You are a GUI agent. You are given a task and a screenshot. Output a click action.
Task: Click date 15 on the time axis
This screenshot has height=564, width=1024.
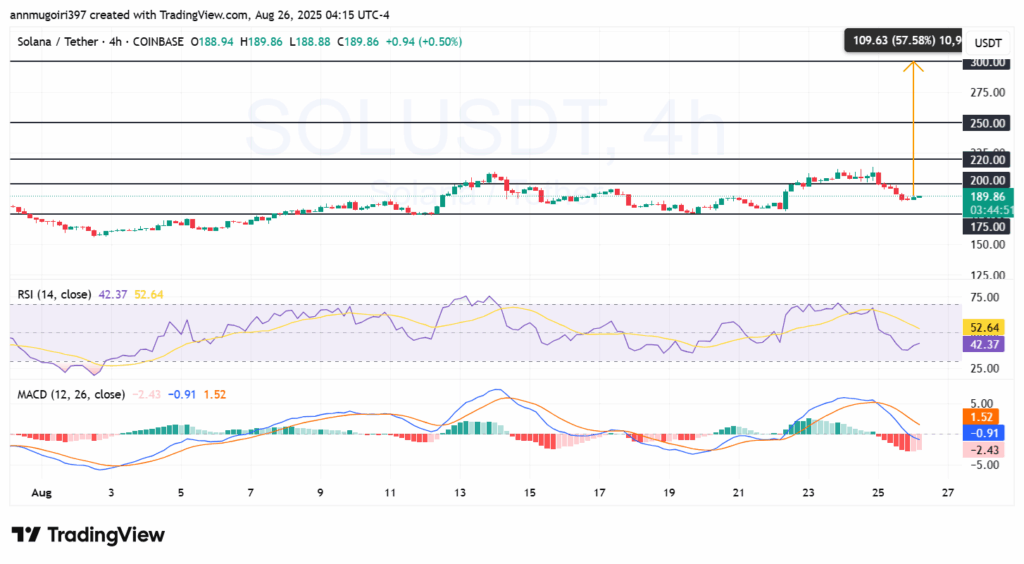coord(530,493)
